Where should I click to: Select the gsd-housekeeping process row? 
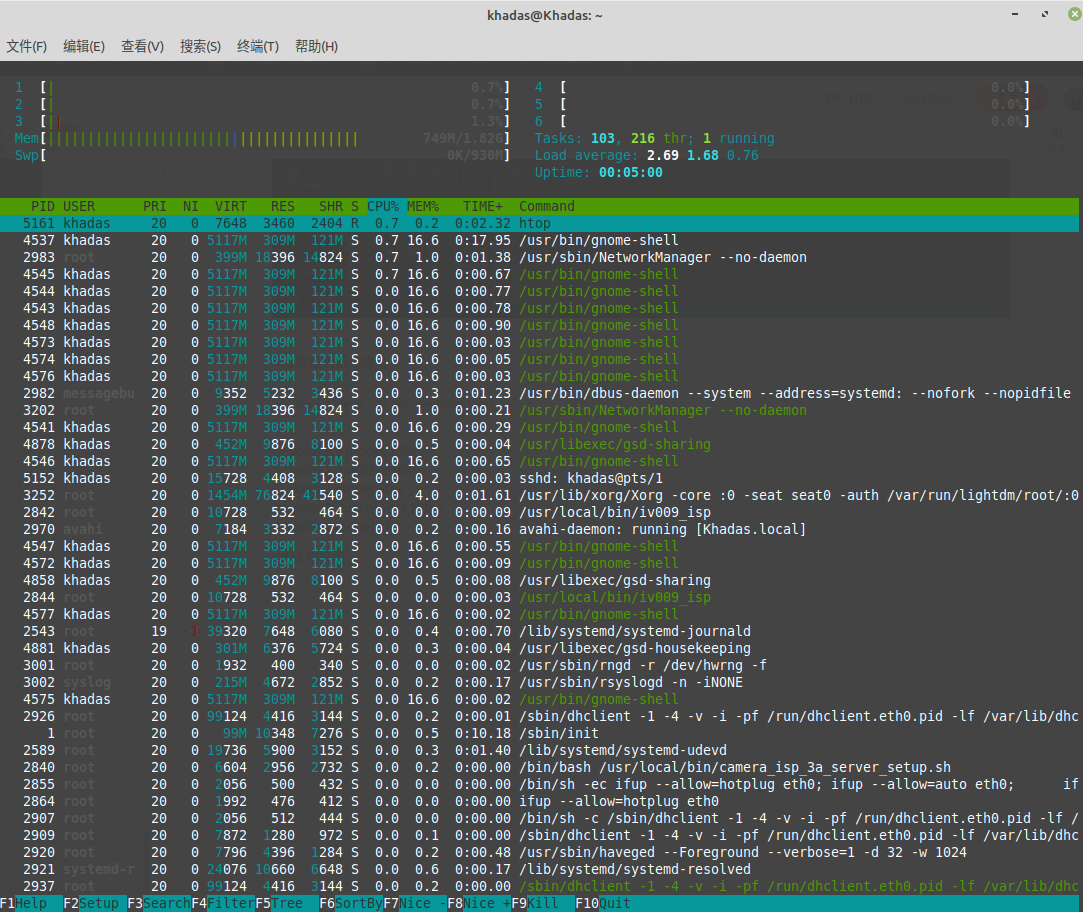539,649
